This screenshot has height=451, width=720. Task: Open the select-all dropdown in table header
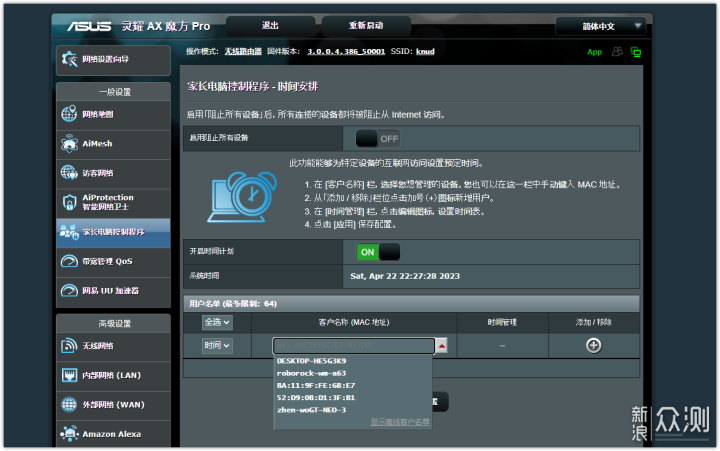(217, 322)
